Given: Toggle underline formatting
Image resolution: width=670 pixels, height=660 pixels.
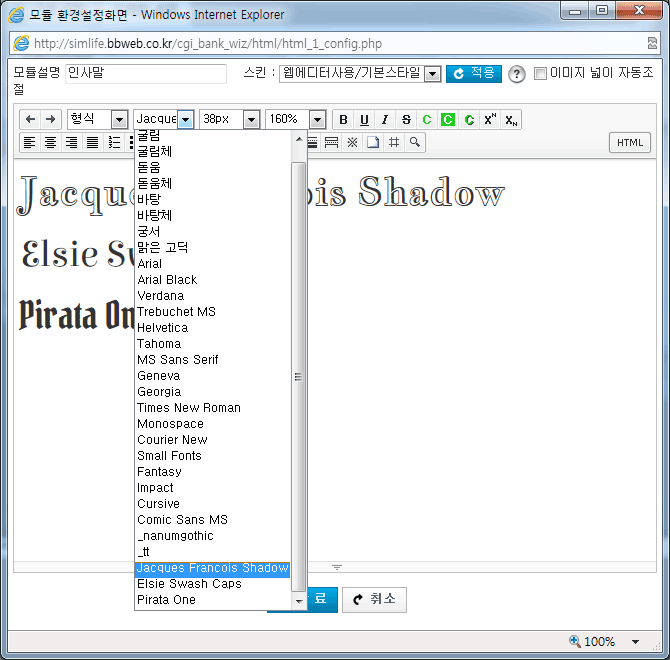Looking at the screenshot, I should (364, 120).
